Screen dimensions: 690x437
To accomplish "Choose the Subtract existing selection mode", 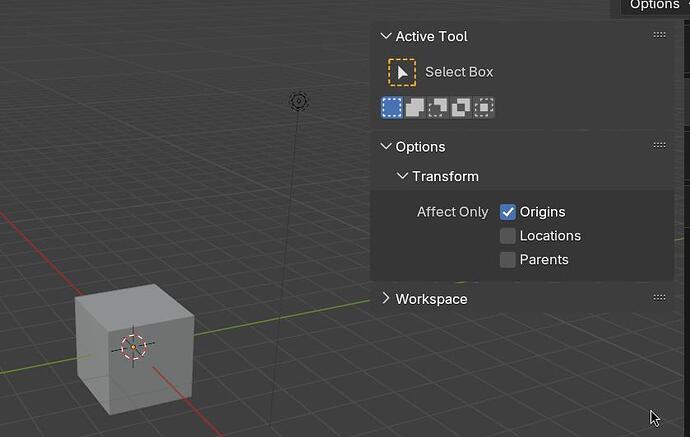I will pos(437,107).
